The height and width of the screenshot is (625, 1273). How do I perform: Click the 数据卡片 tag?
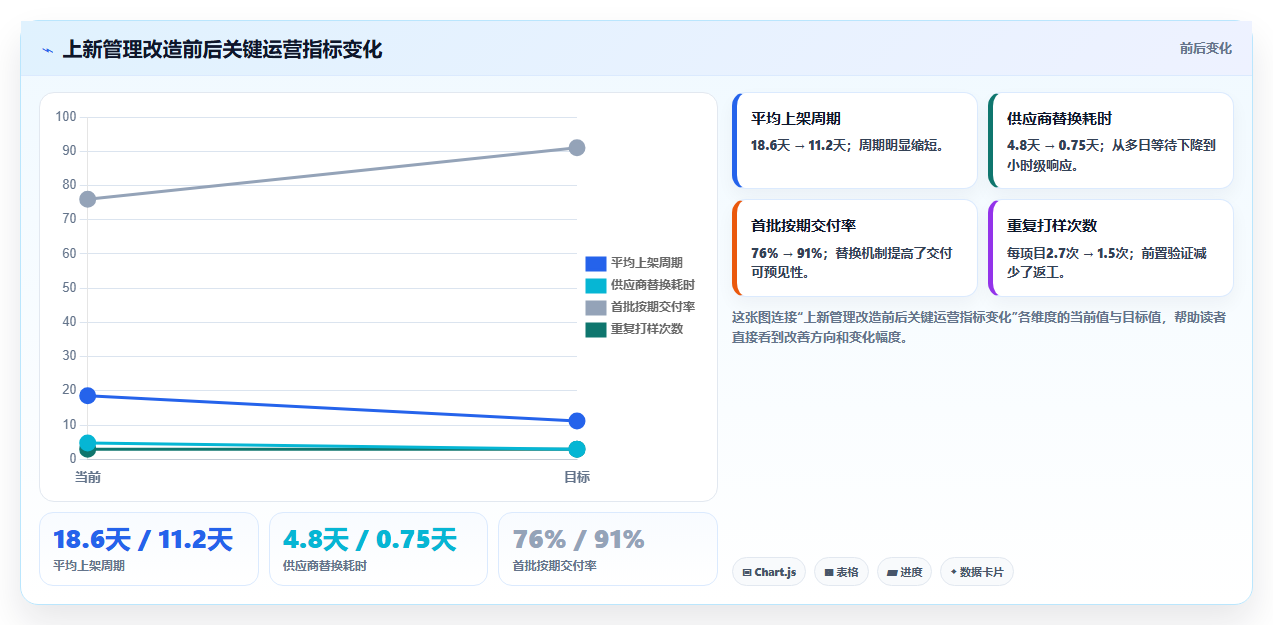tap(977, 572)
